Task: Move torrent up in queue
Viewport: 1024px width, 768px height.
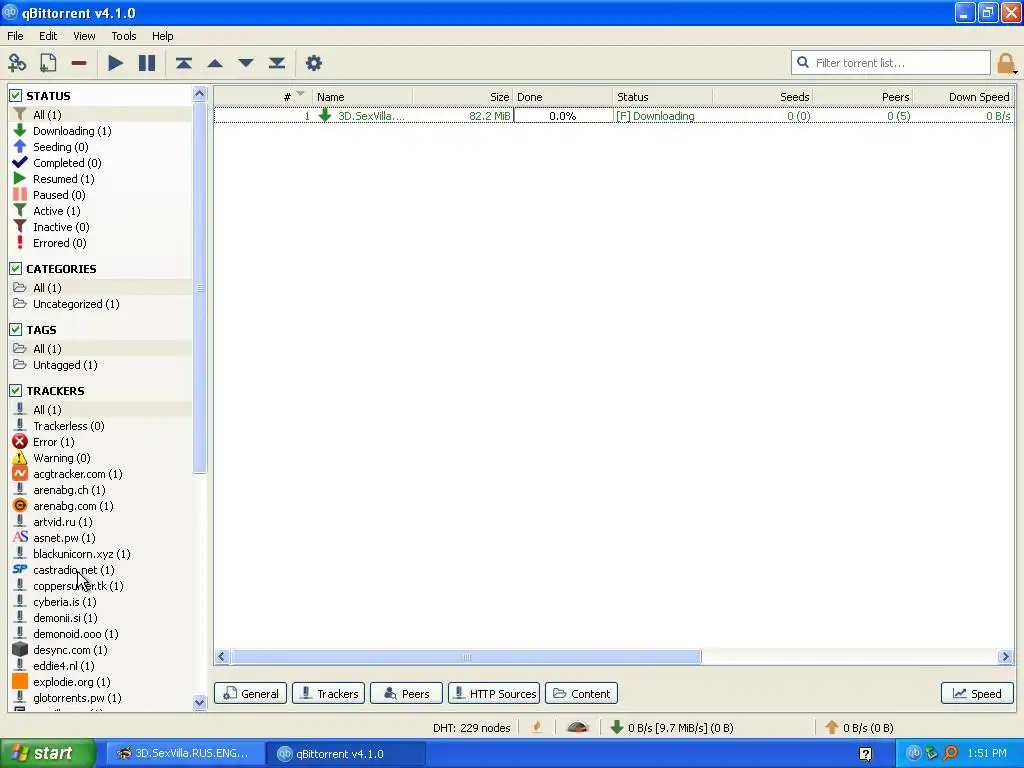Action: pyautogui.click(x=215, y=63)
